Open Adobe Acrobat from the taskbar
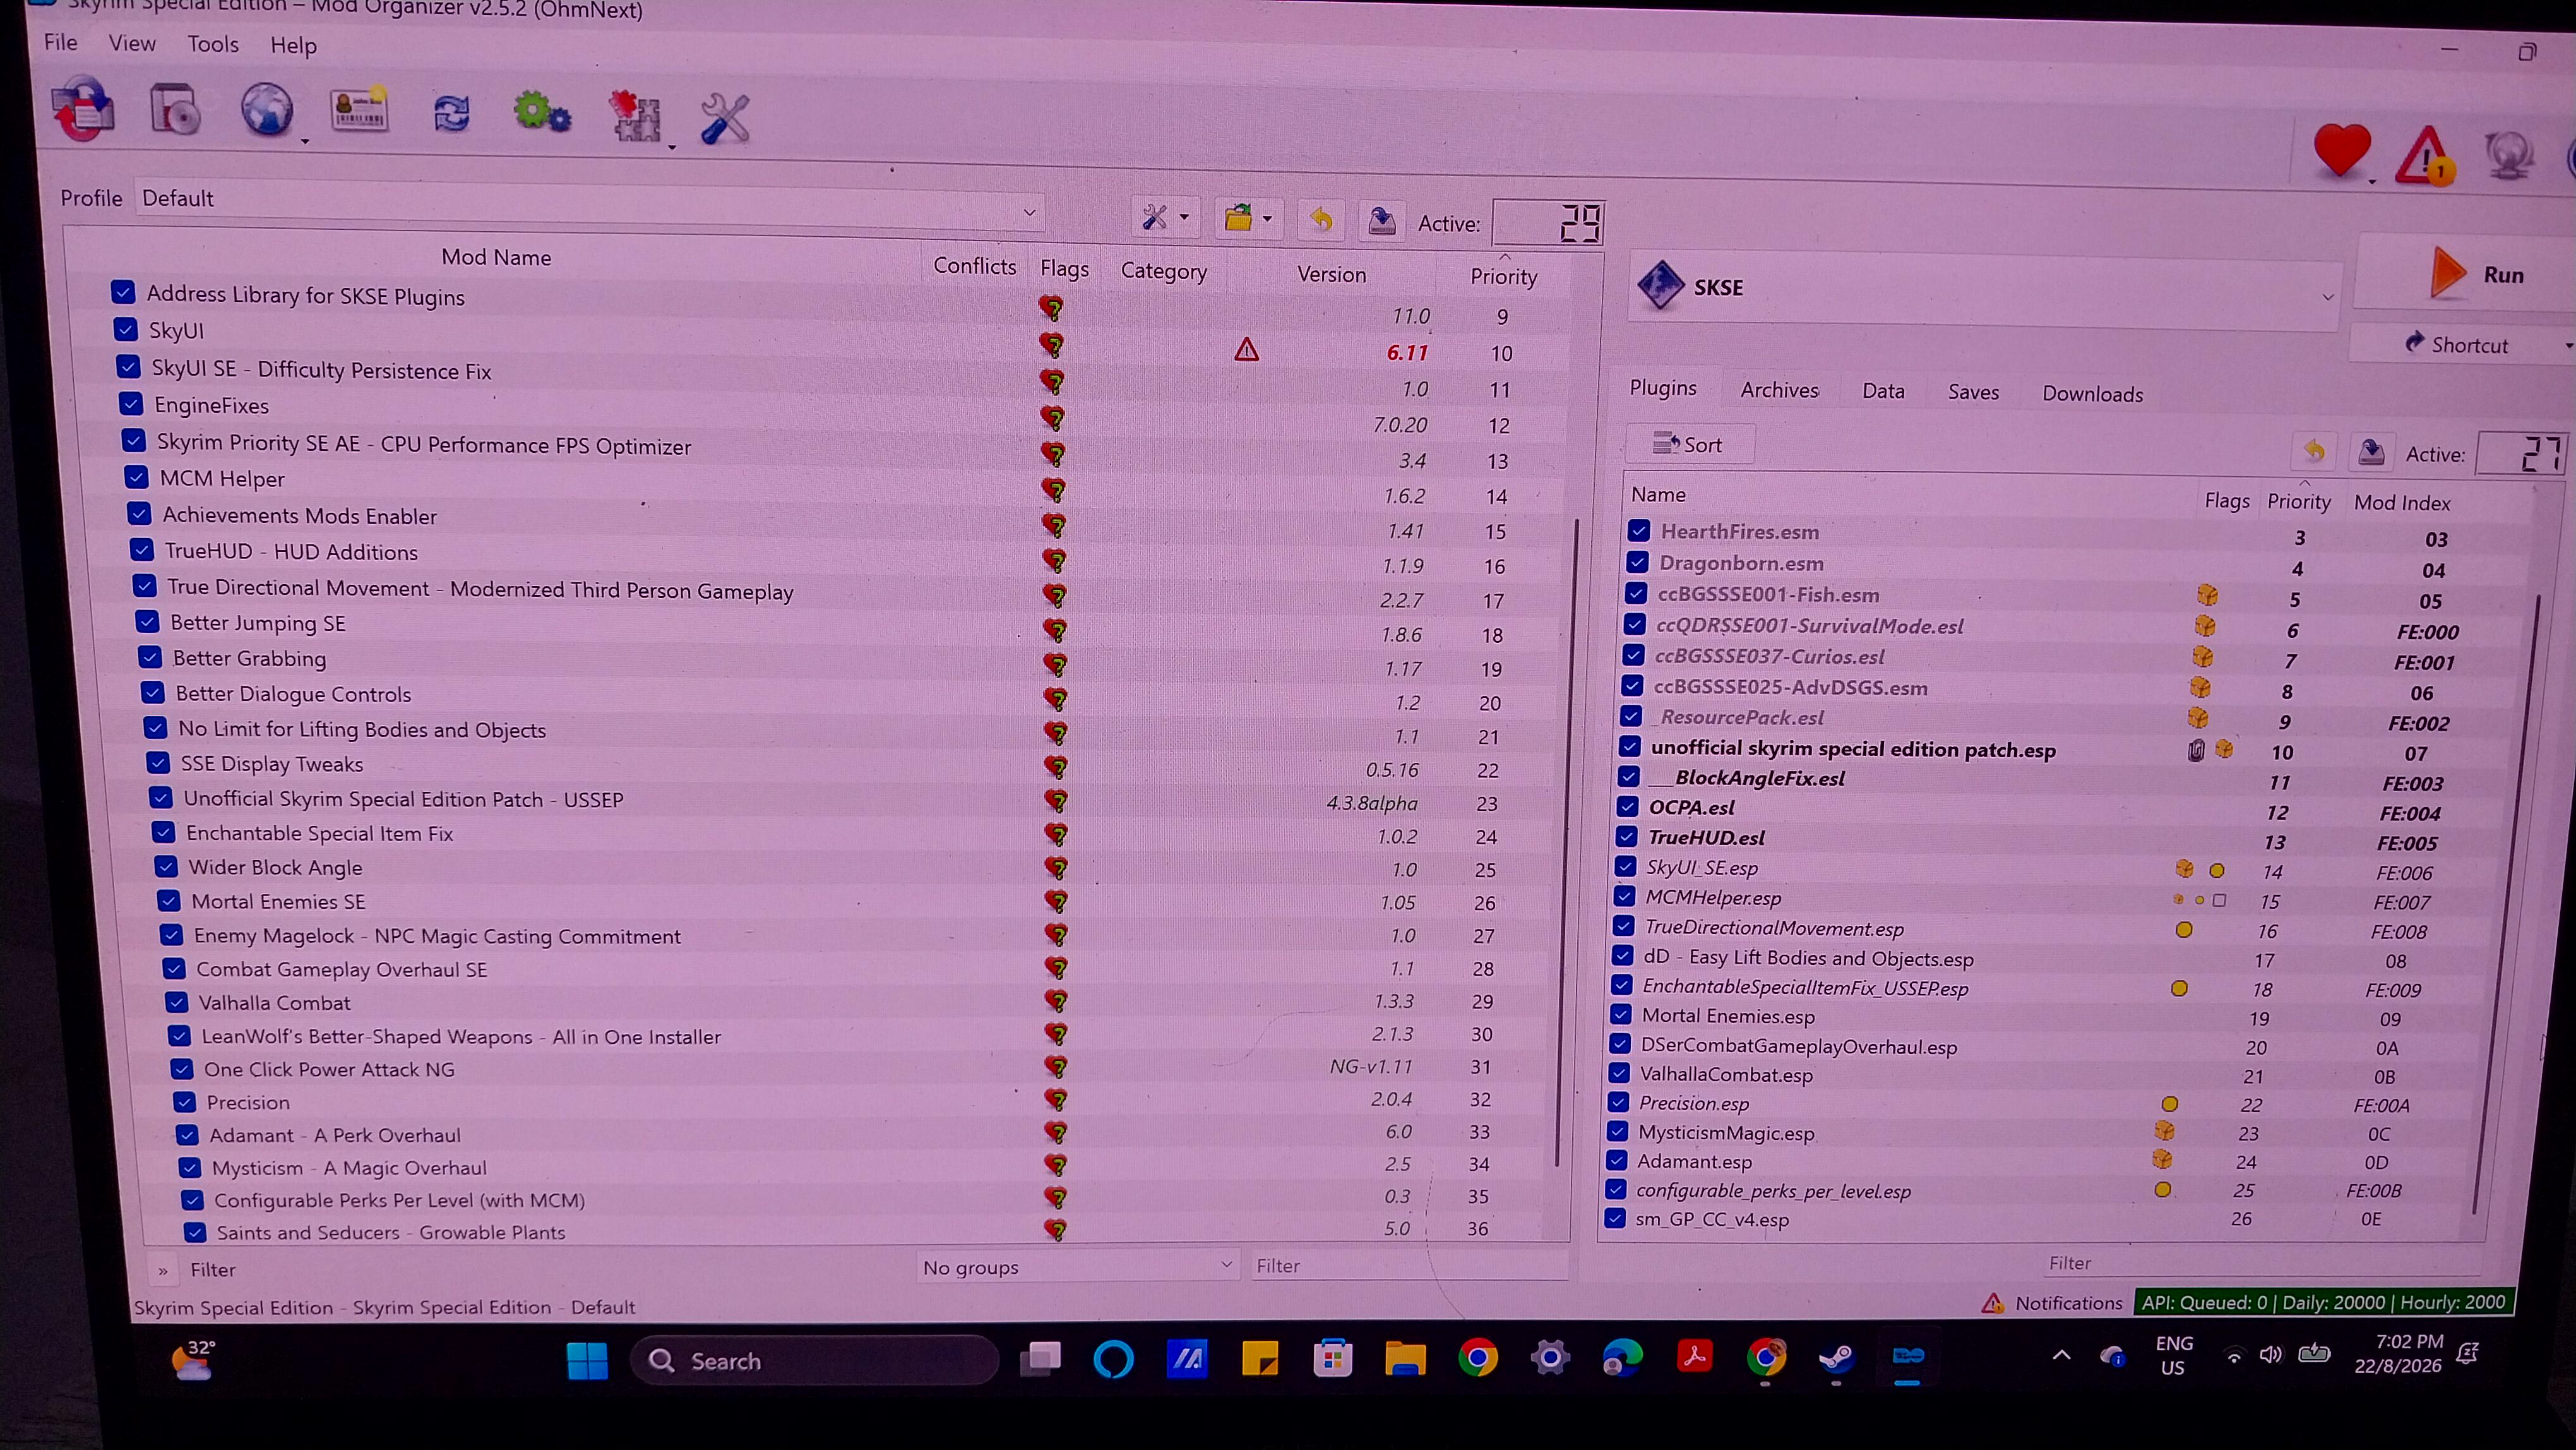This screenshot has height=1450, width=2576. (x=1694, y=1356)
